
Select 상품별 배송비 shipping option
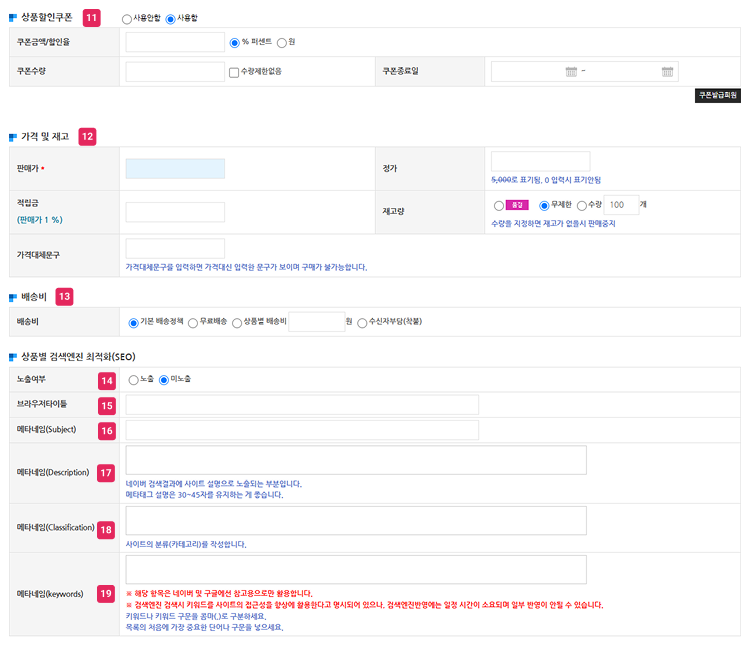(x=237, y=323)
